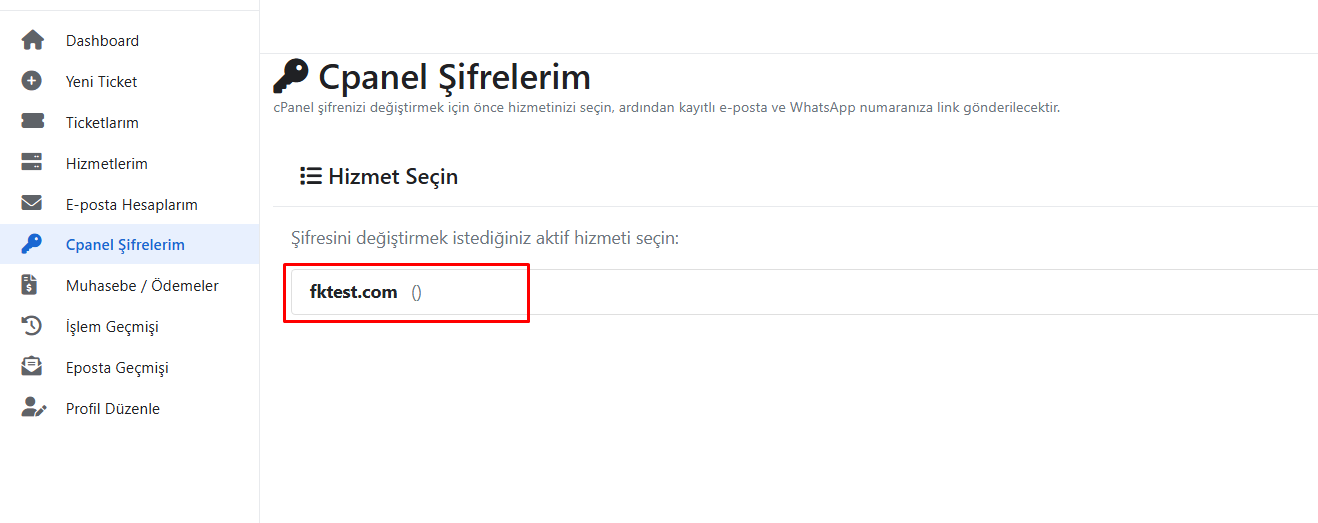Screen dimensions: 1318x523
Task: Click the İşlem Geçmişi history clock icon
Action: pos(32,327)
